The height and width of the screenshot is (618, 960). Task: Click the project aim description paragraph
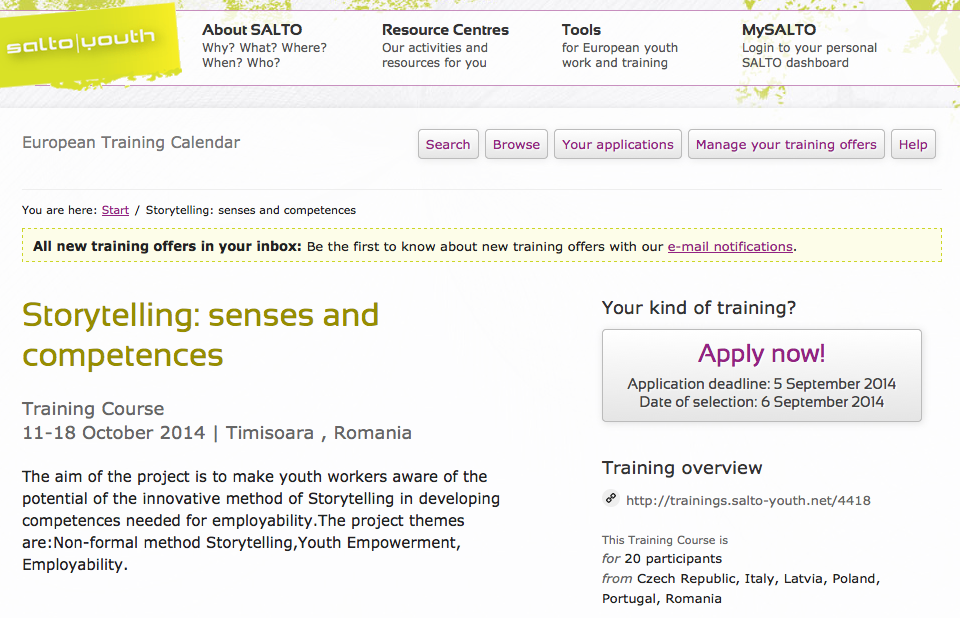261,521
